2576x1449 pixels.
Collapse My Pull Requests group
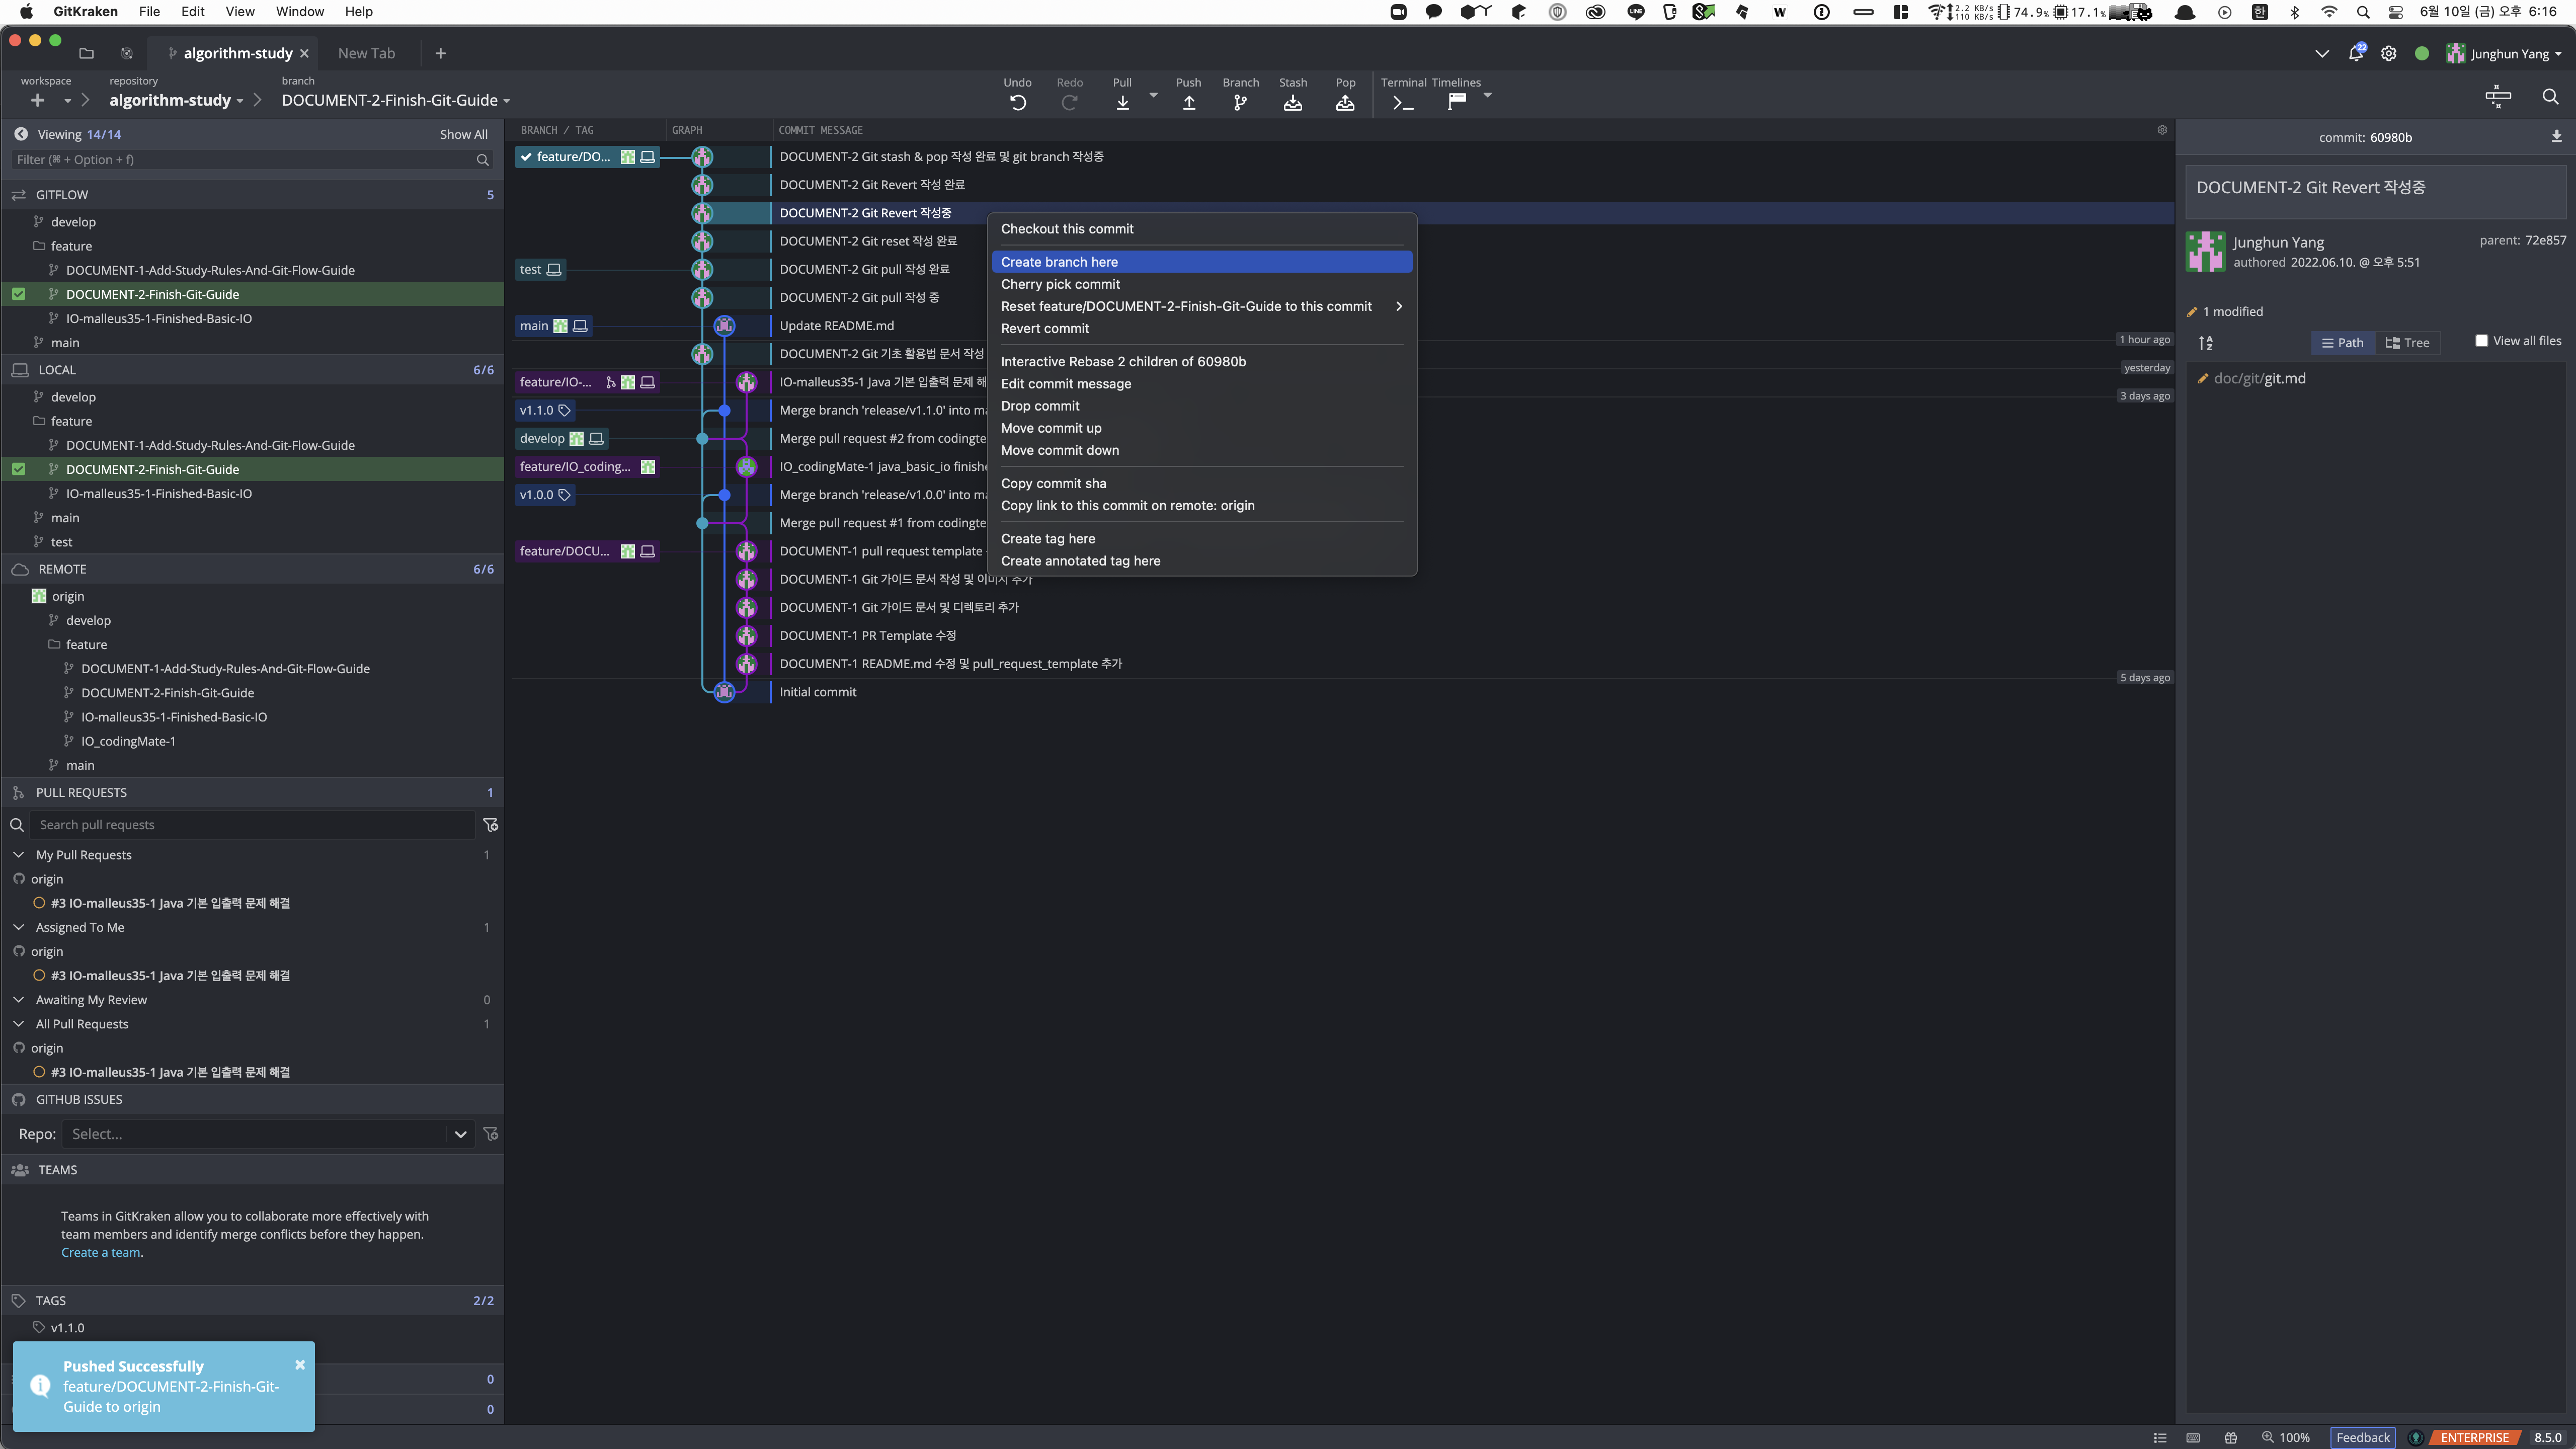pos(18,855)
